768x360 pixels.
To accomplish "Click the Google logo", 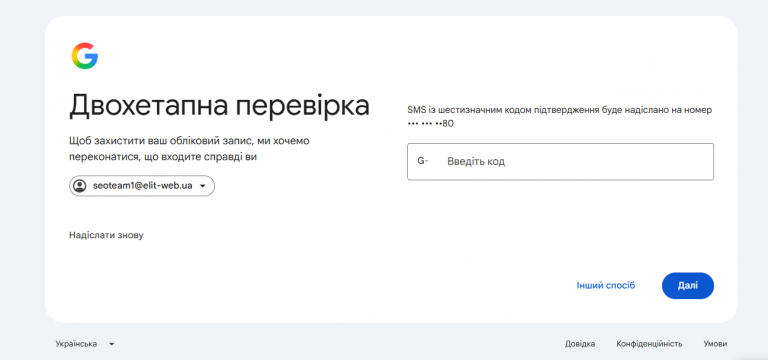I will [85, 56].
